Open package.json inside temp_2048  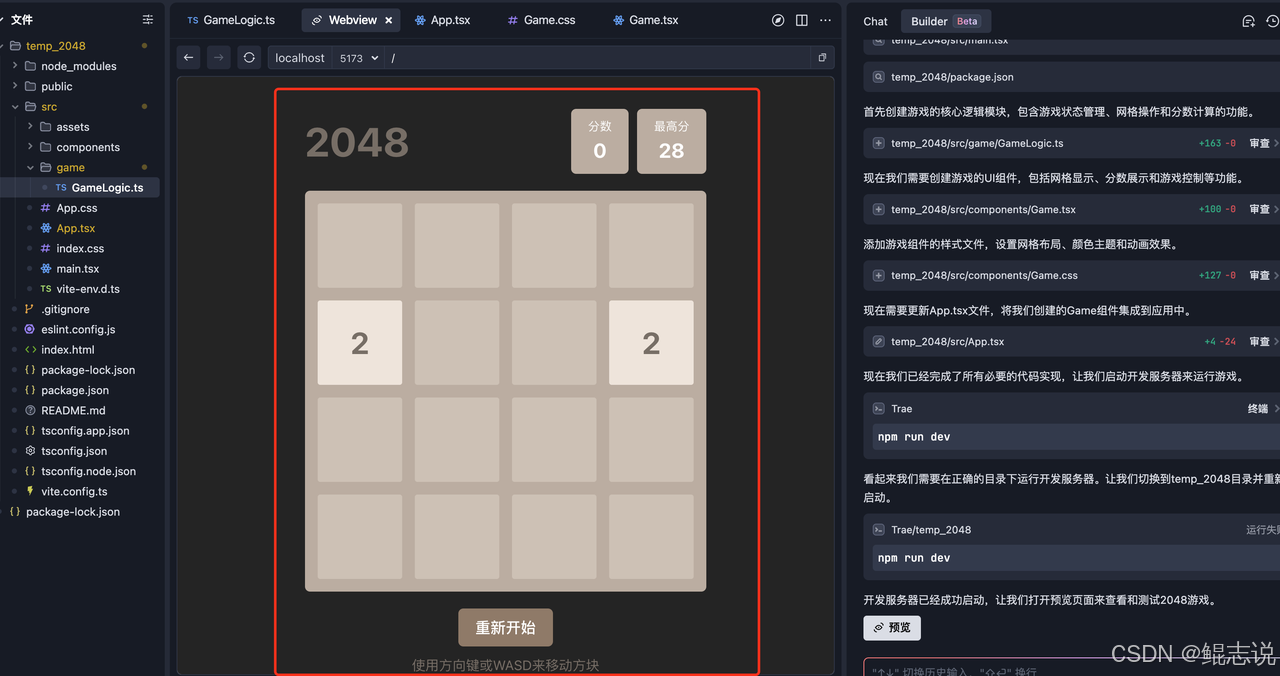(x=75, y=390)
